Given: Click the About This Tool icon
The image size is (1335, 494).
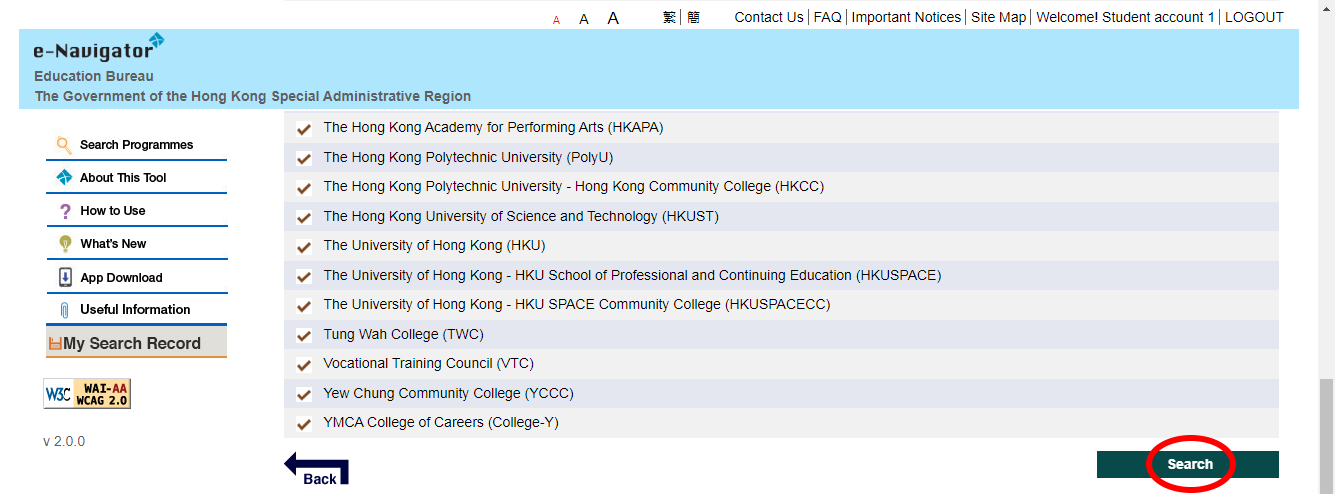Looking at the screenshot, I should point(64,178).
